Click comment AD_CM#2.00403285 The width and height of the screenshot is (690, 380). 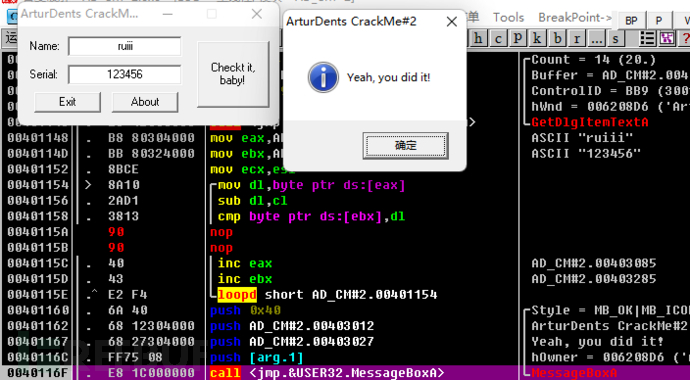click(x=594, y=279)
